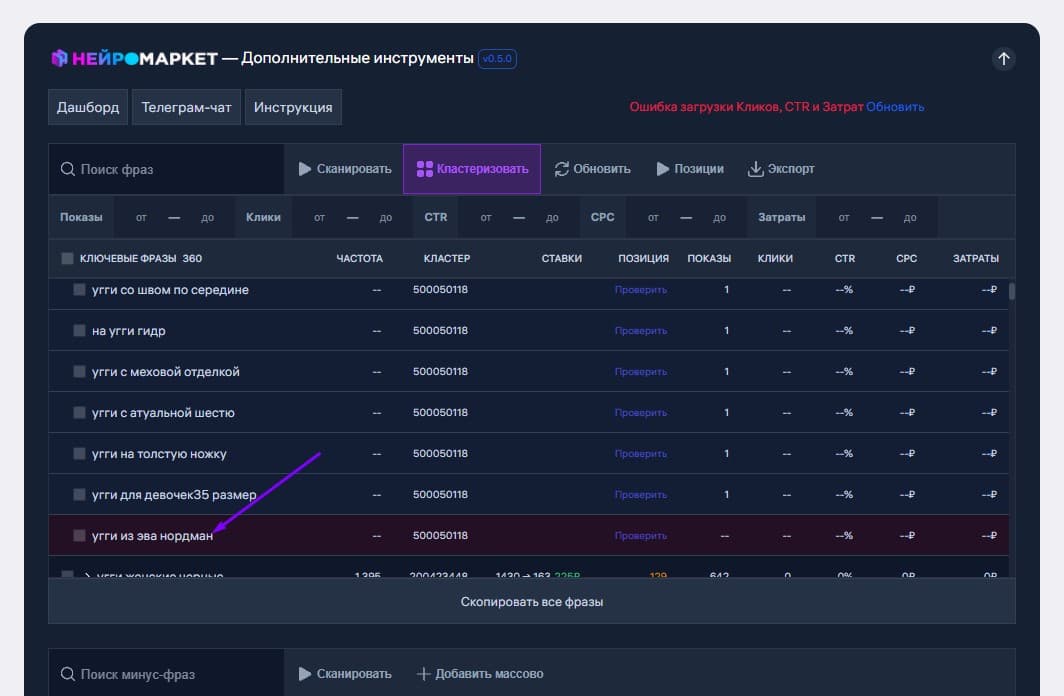Viewport: 1064px width, 696px height.
Task: Click the ЗАТРАТЫ column header
Action: 975,258
